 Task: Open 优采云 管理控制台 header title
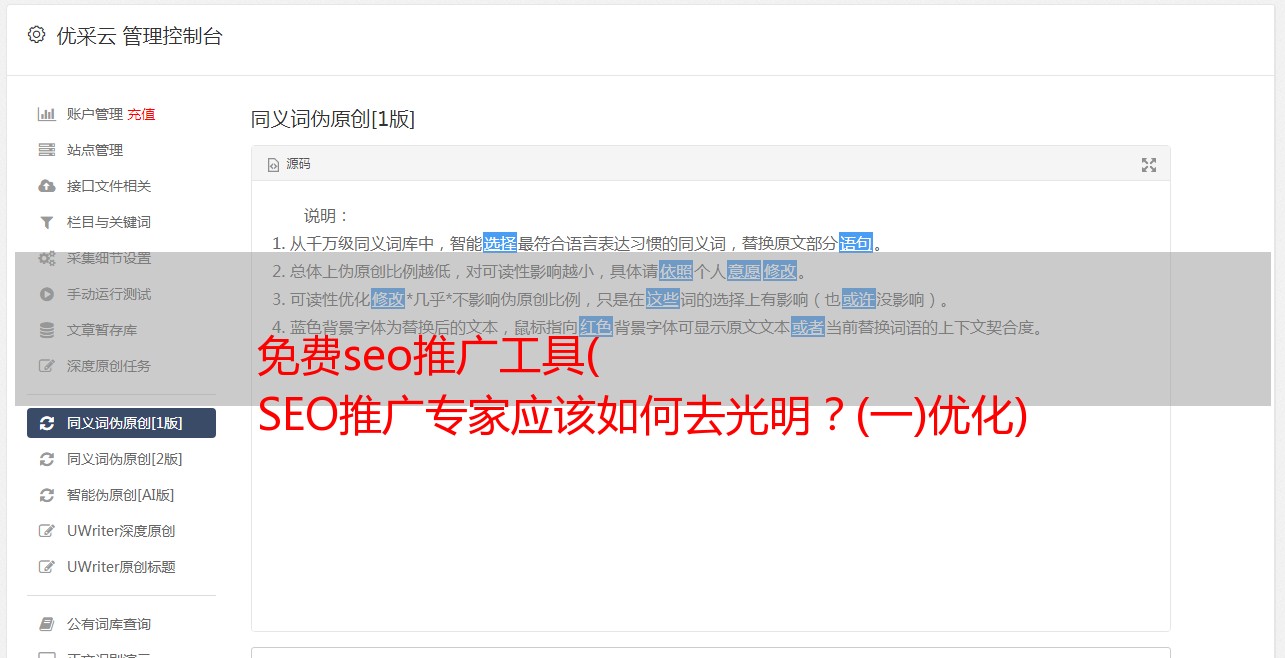click(x=139, y=36)
